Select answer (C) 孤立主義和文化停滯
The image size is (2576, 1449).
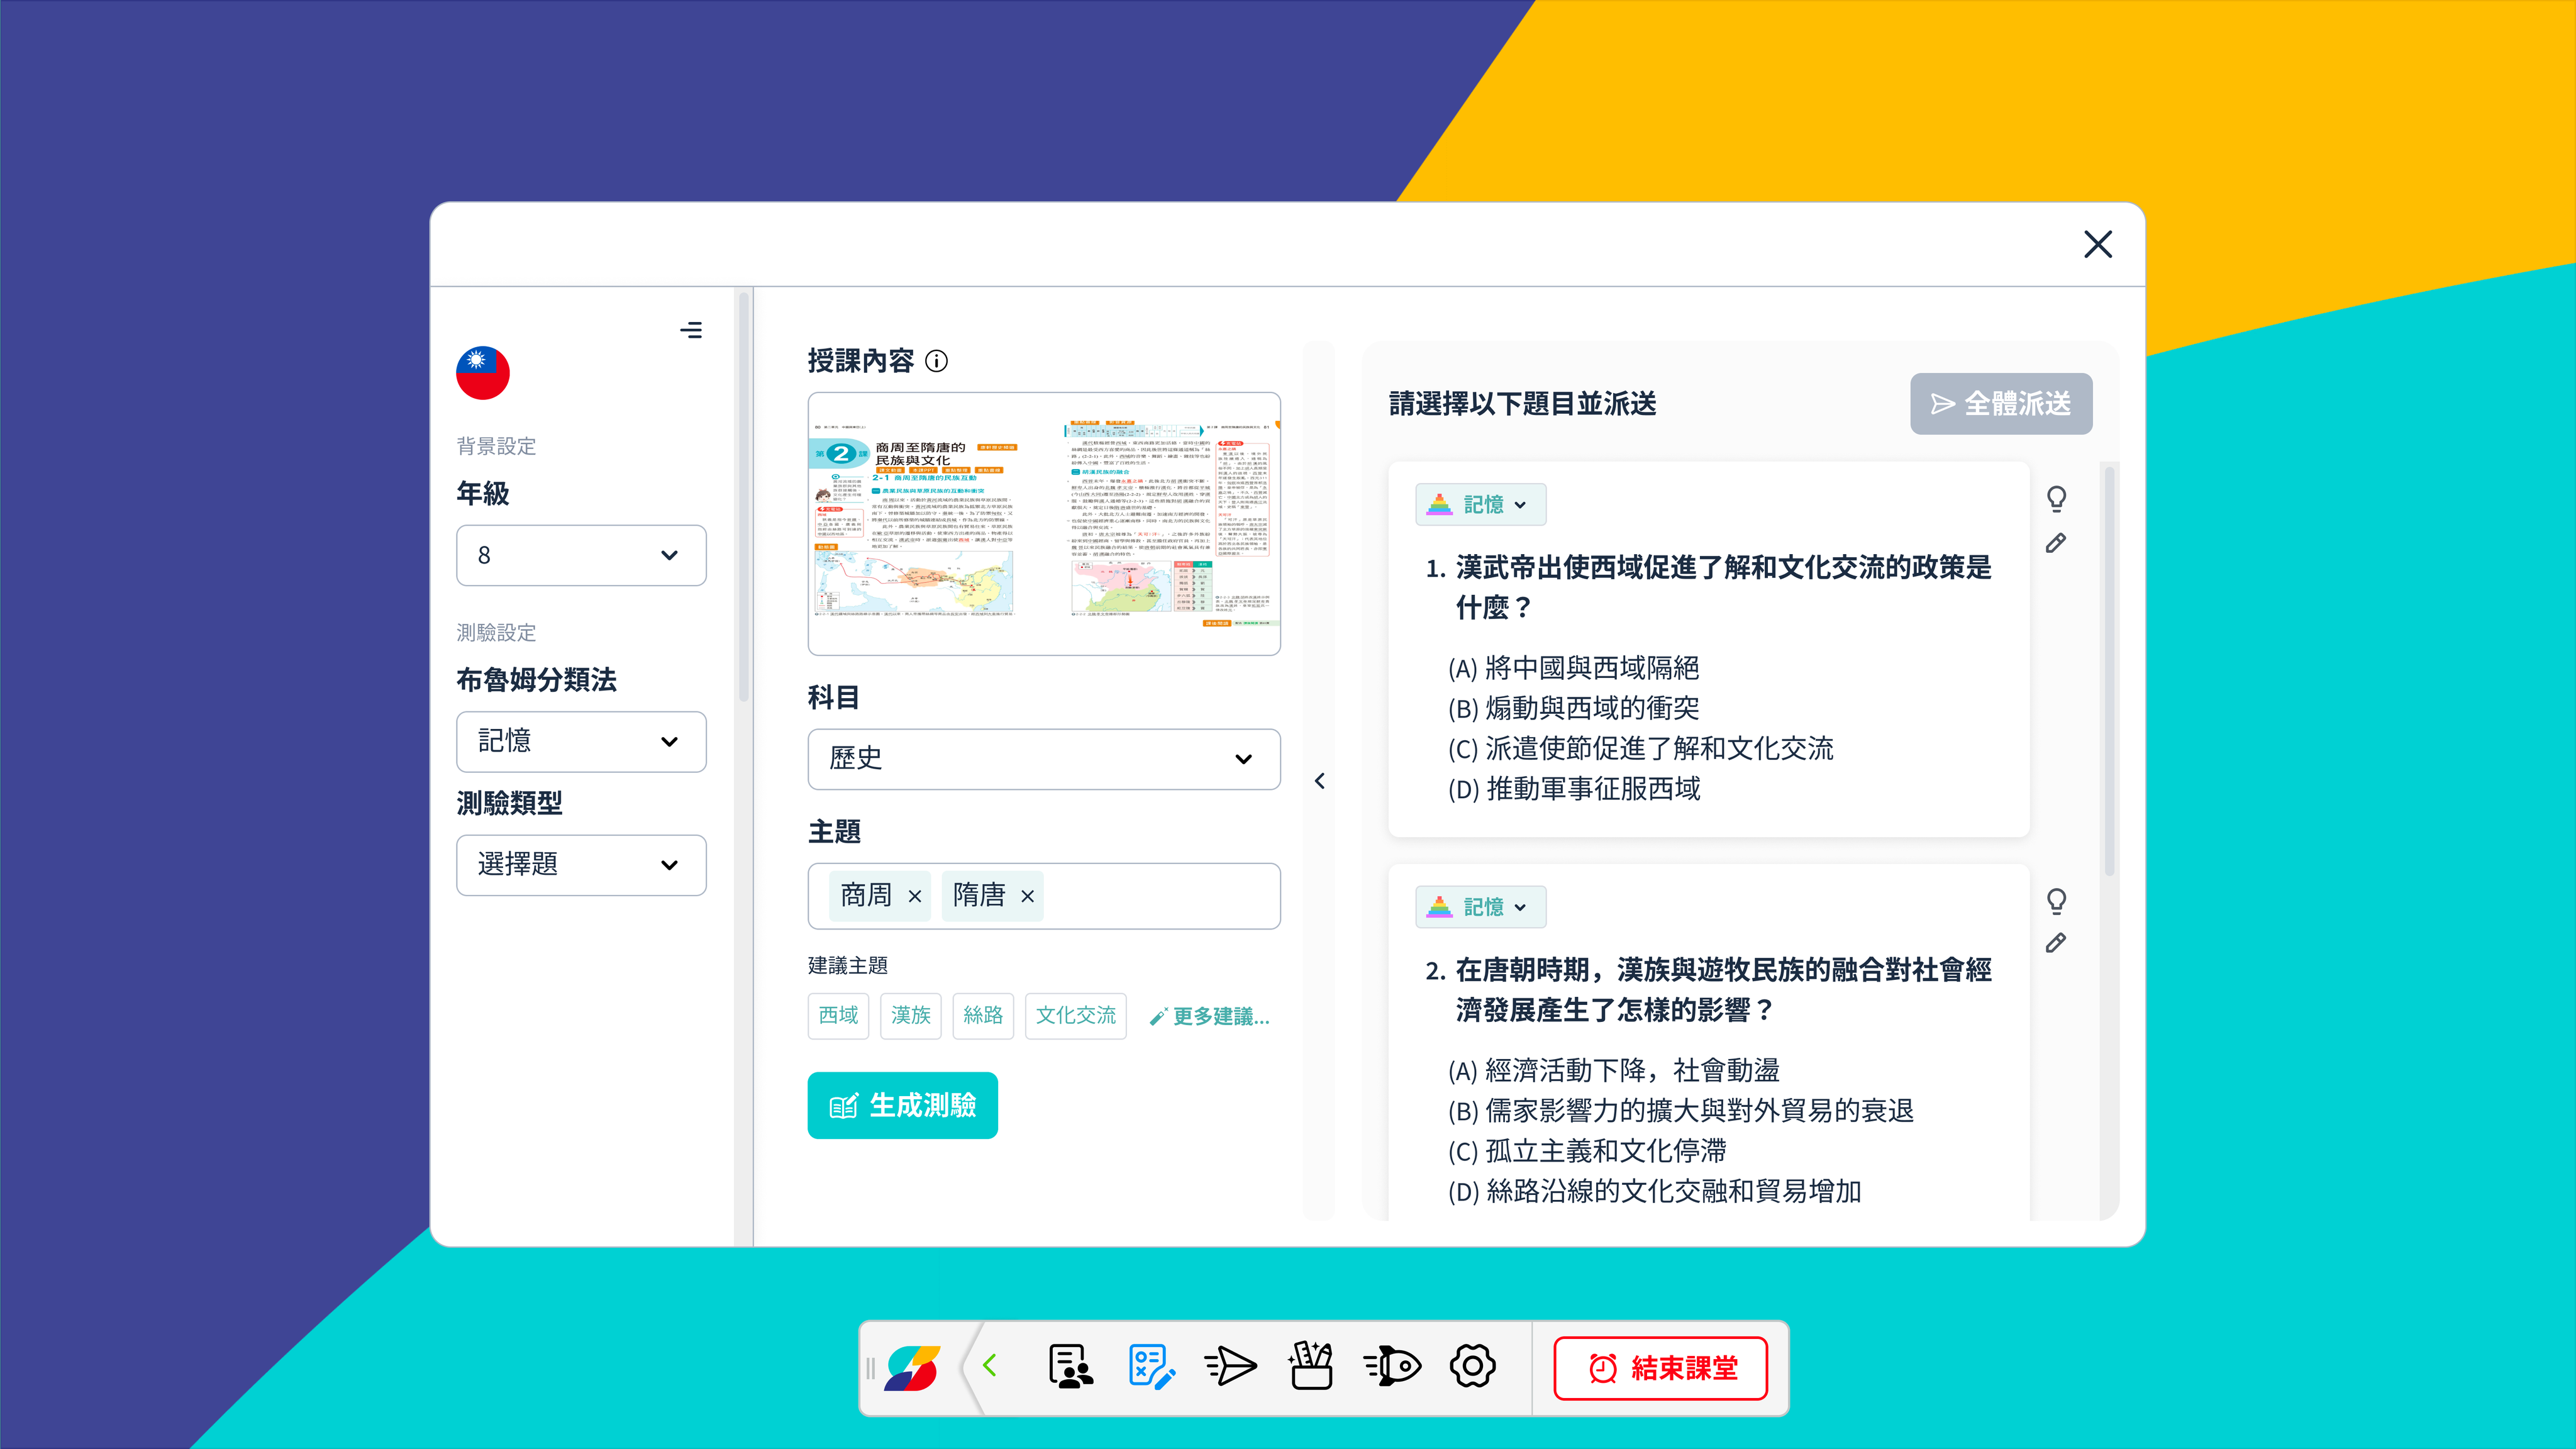click(1587, 1151)
